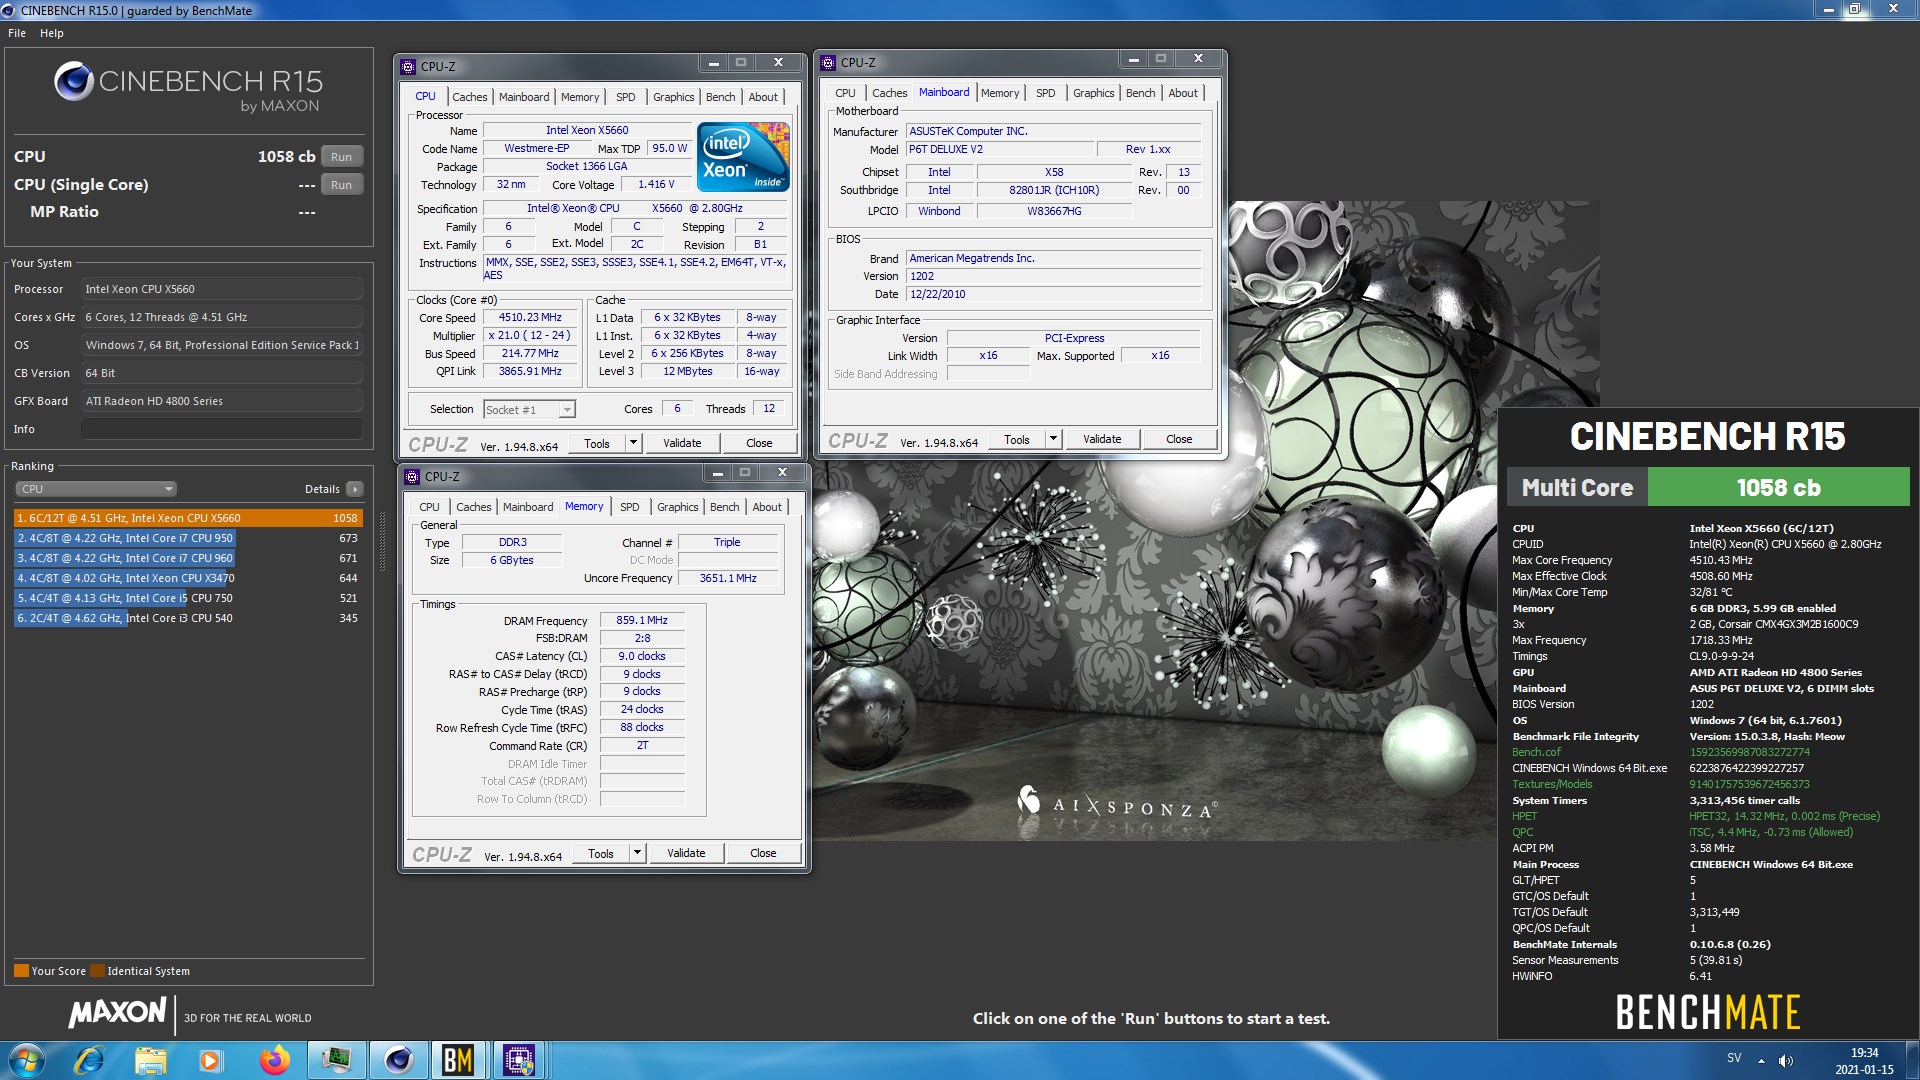
Task: Click CPU-Z title icon of CPU window
Action: 408,67
